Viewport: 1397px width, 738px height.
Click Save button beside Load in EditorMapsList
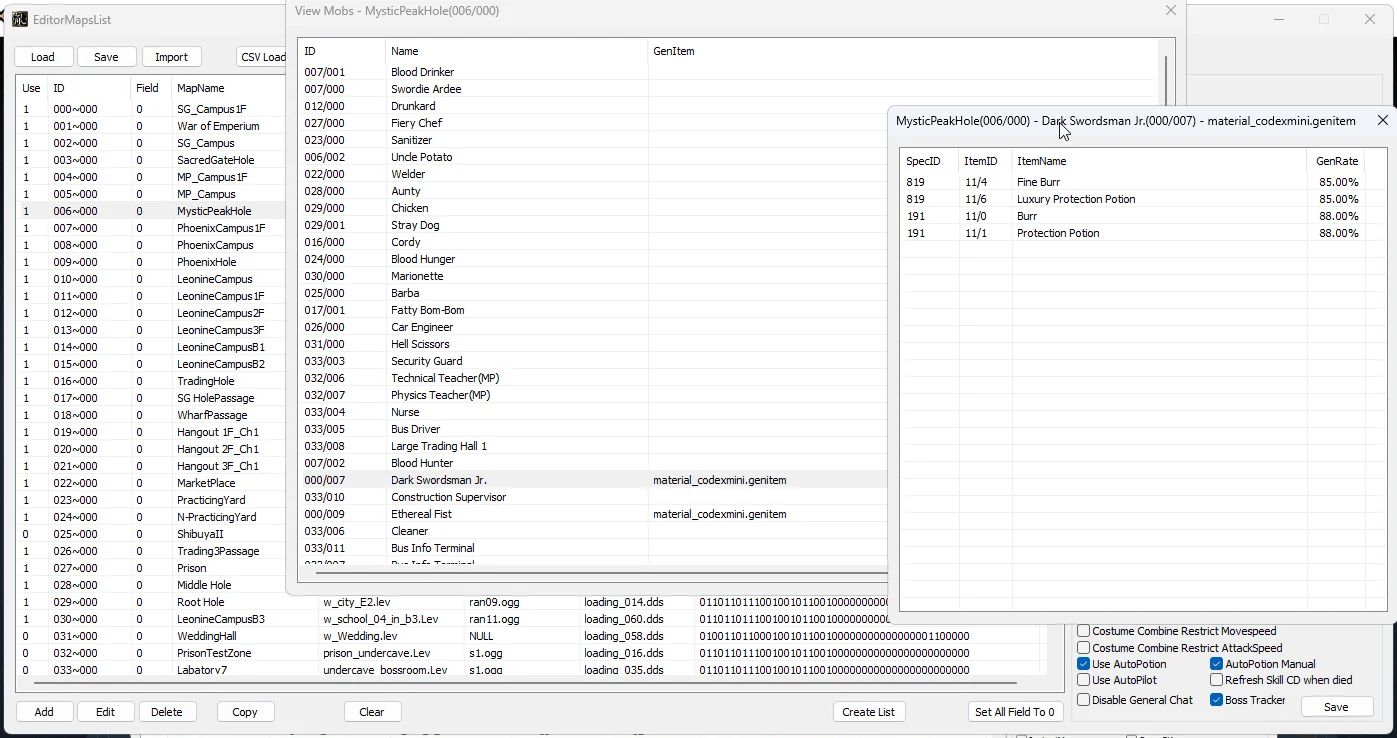click(107, 57)
